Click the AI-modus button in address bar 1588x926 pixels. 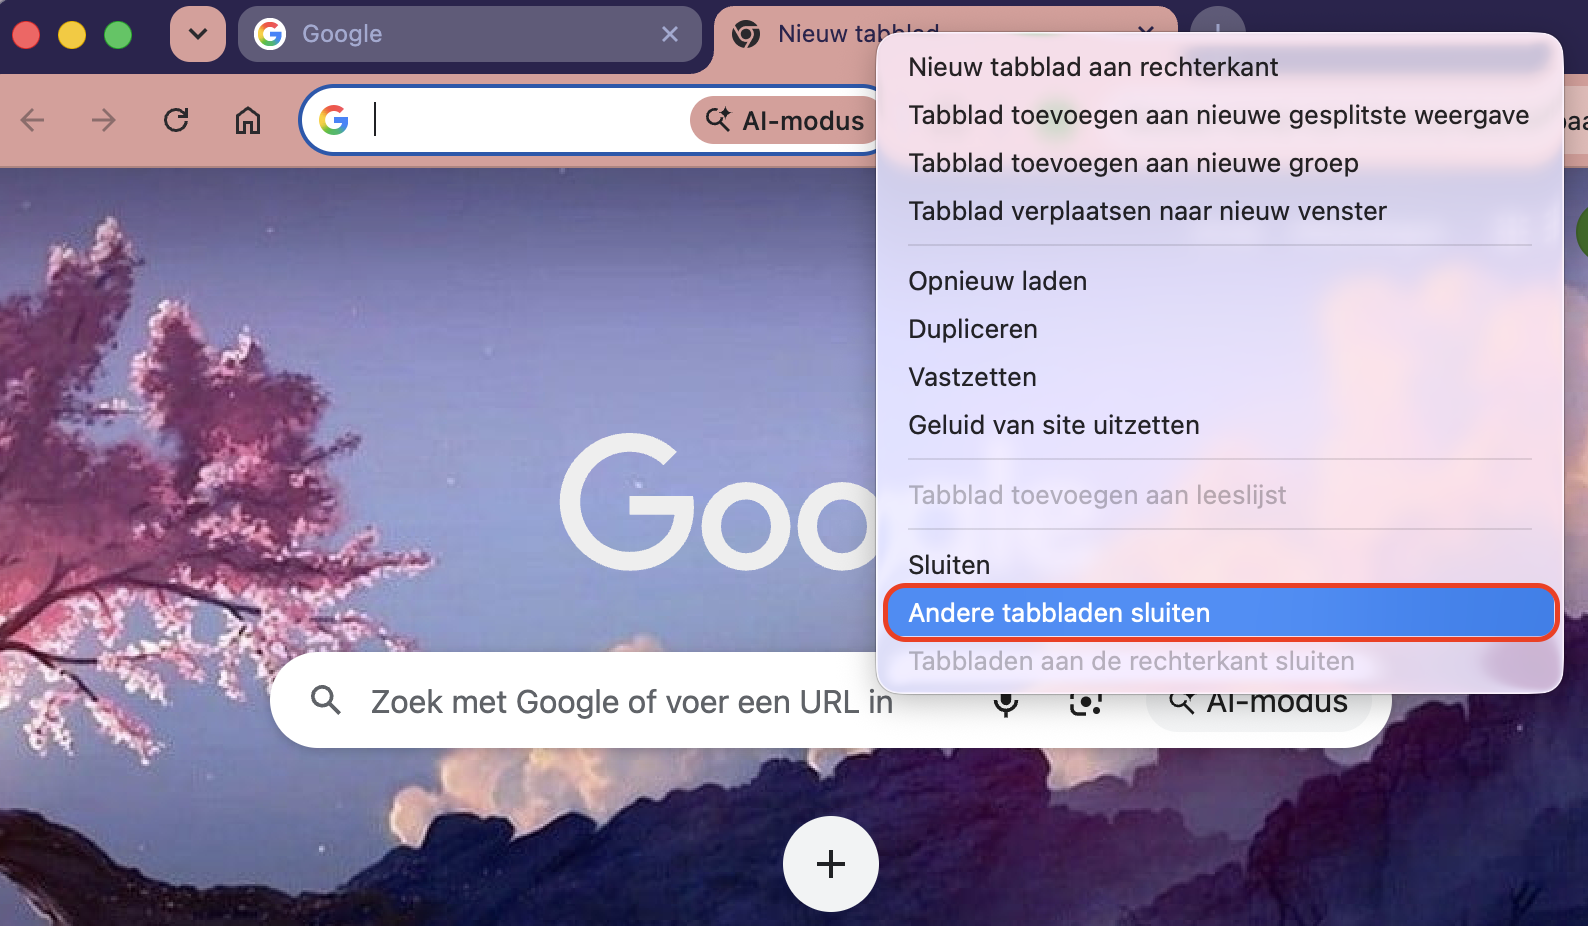click(x=785, y=121)
